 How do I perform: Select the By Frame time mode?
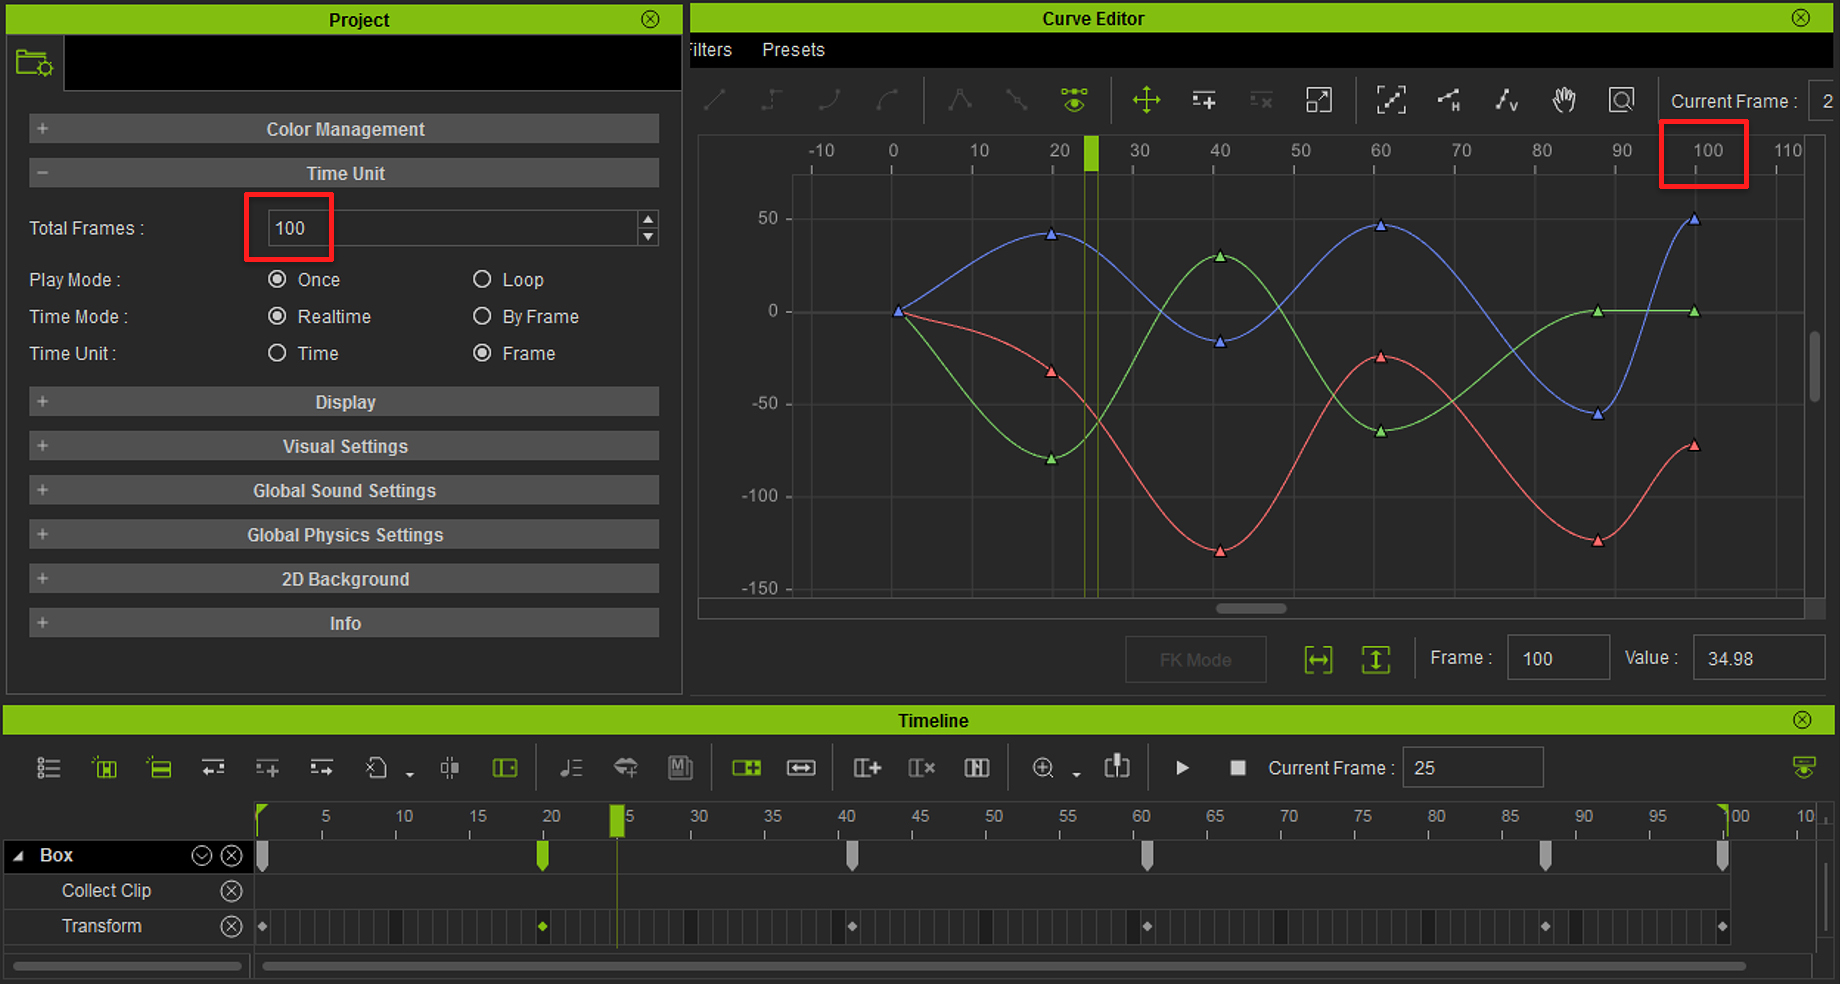click(x=482, y=316)
